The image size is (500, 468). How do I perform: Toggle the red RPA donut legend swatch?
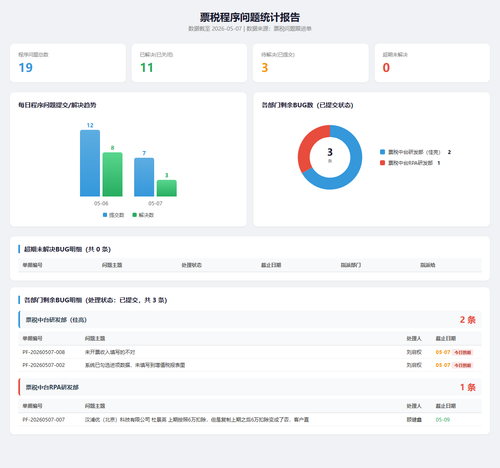click(x=382, y=163)
